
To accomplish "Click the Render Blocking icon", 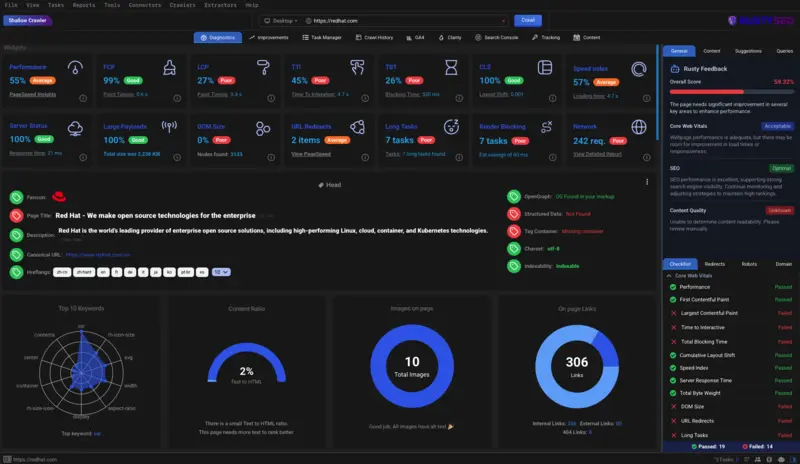I will (x=546, y=127).
